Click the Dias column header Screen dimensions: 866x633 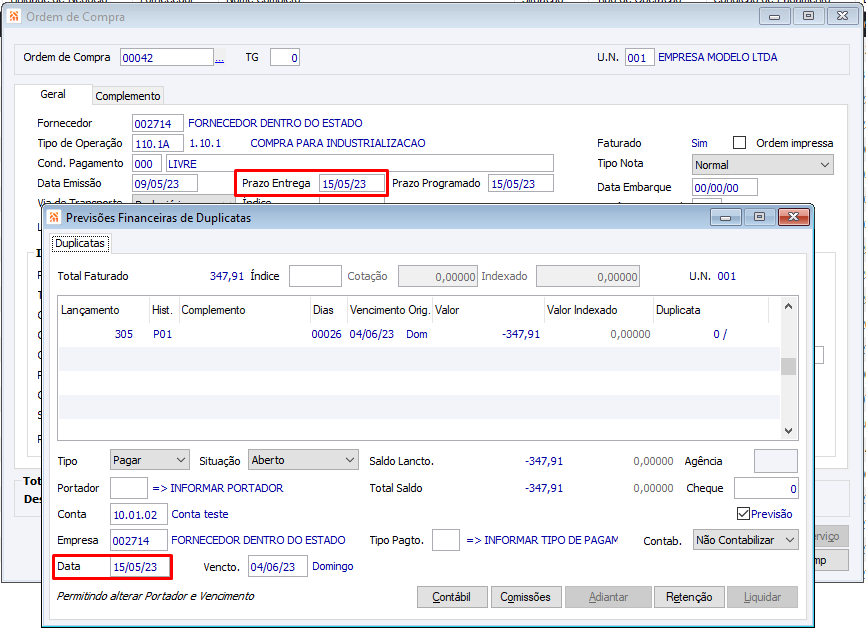pyautogui.click(x=329, y=310)
